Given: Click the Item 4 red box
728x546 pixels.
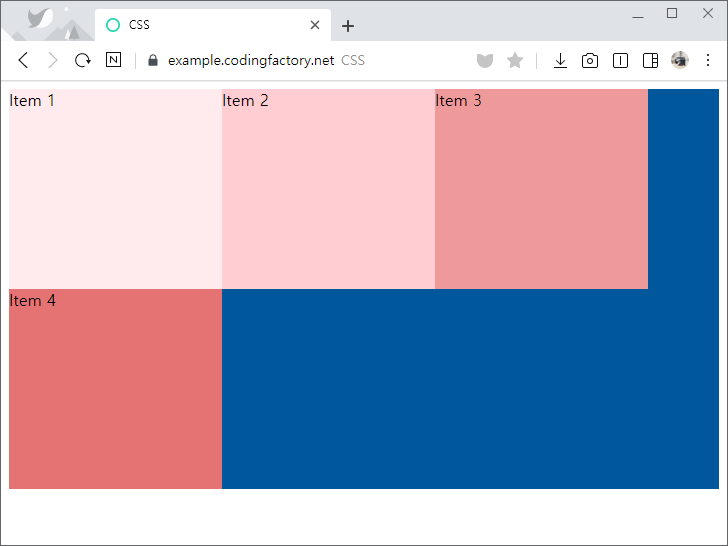Looking at the screenshot, I should [x=115, y=389].
